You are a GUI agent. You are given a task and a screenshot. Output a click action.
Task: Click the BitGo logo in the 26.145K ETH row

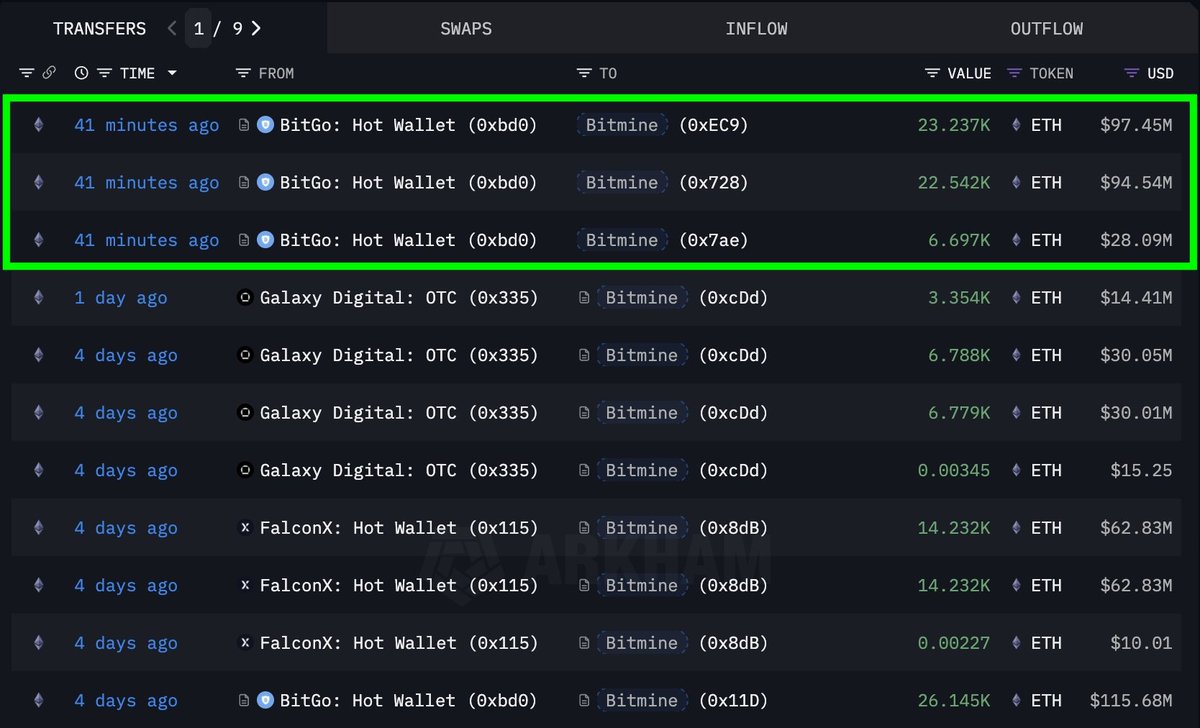click(x=265, y=701)
